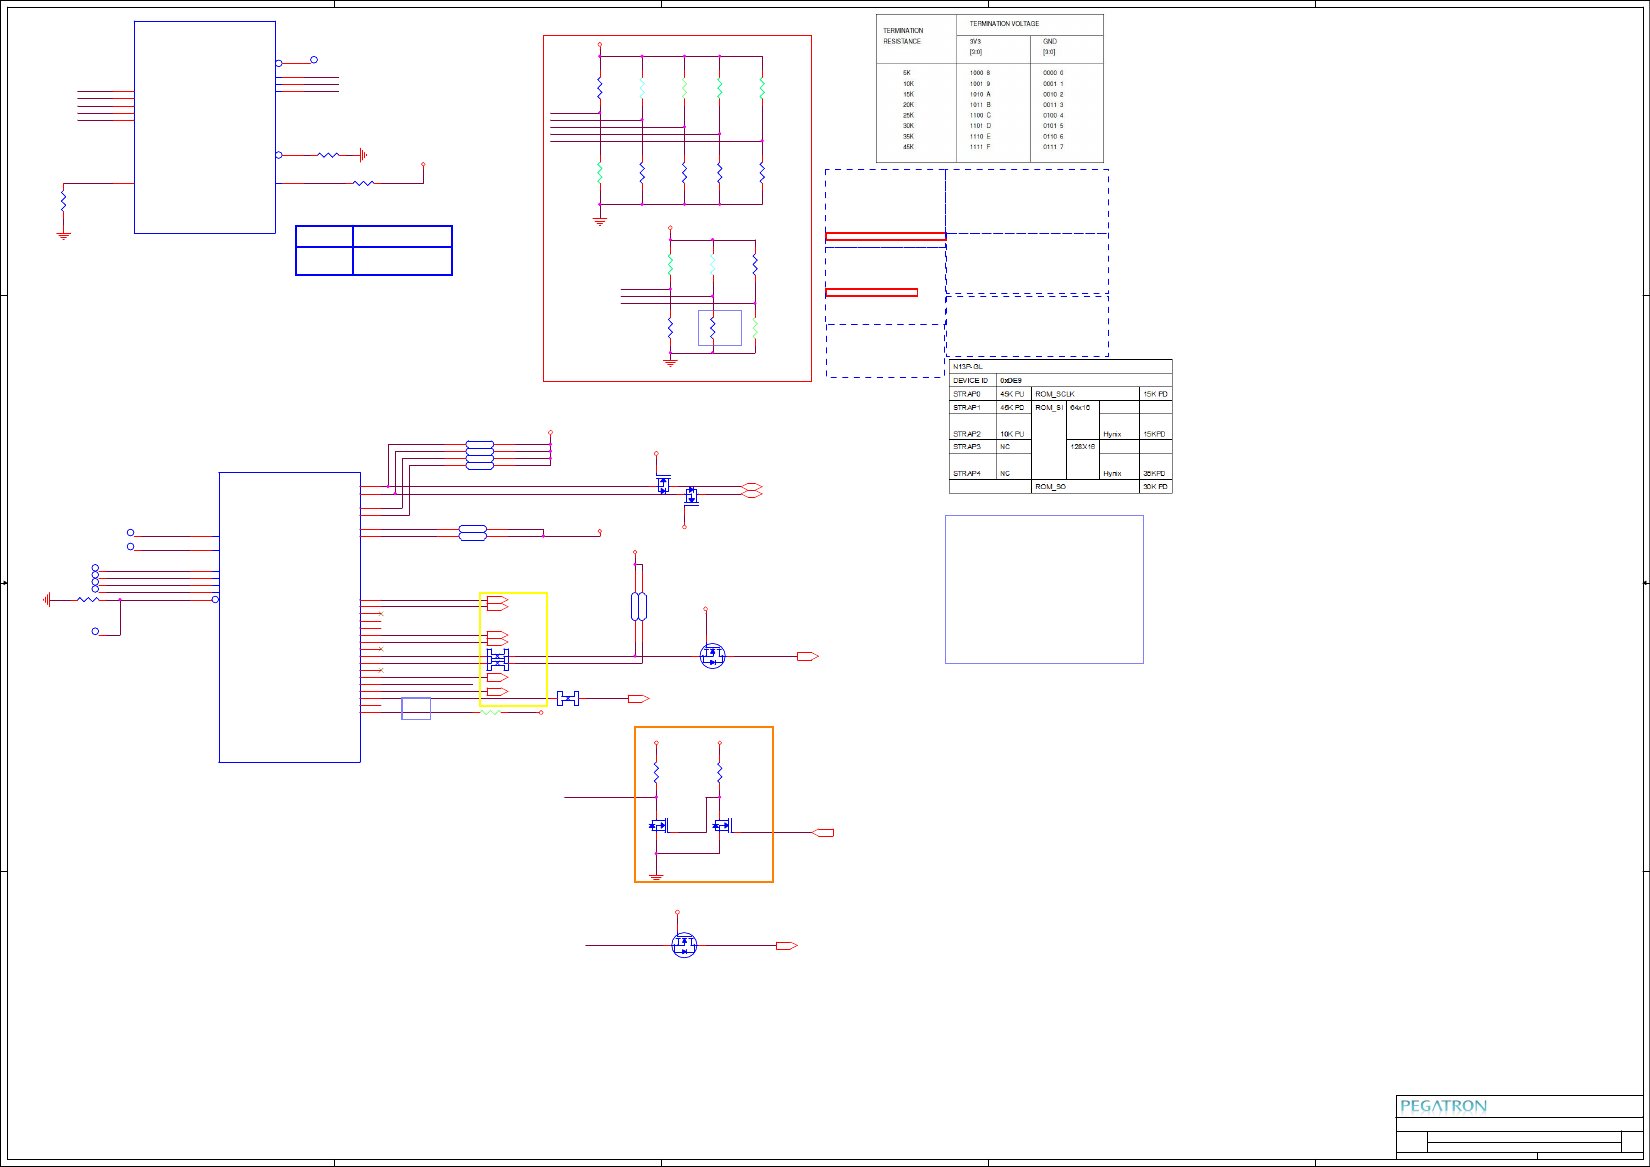Select the "35KPD" cell in the STRAP4 row
Screen dimensions: 1650x1167
click(1155, 474)
